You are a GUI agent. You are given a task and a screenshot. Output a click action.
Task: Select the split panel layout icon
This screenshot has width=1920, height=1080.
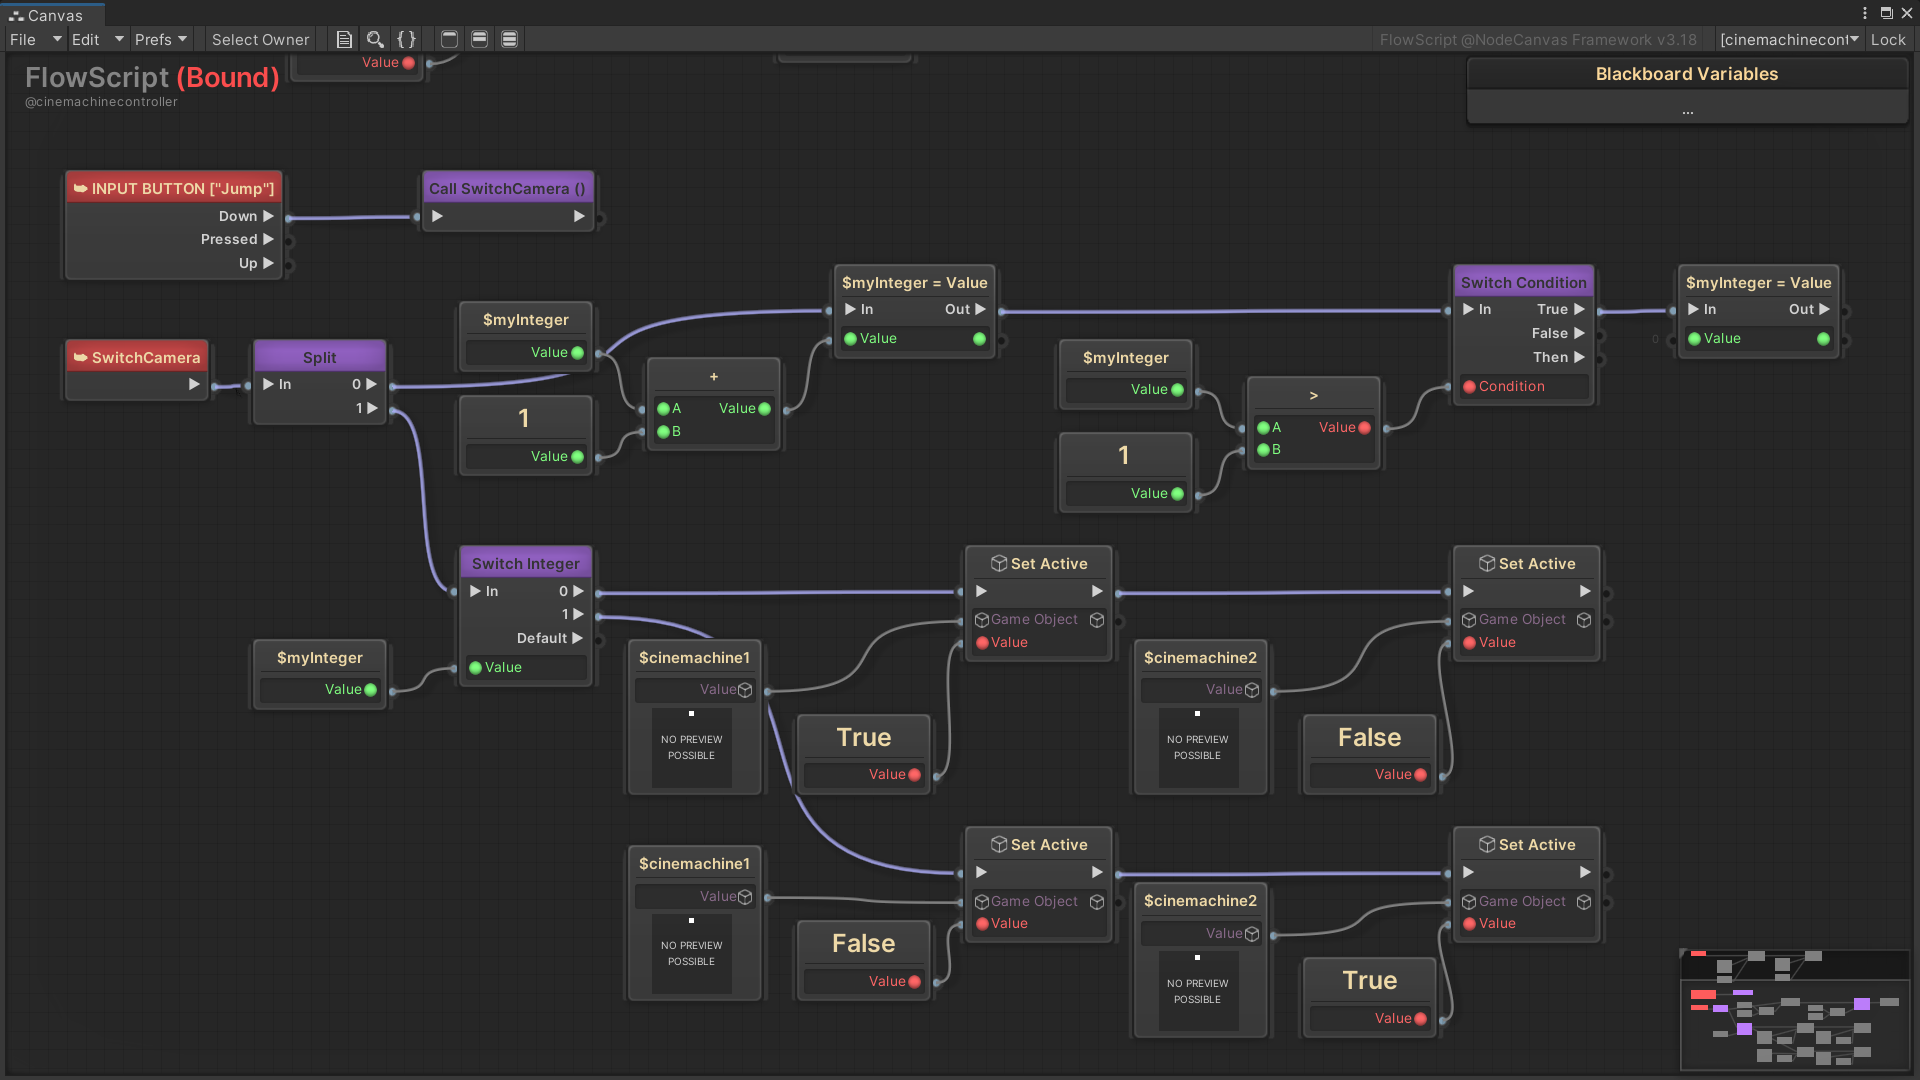coord(479,39)
